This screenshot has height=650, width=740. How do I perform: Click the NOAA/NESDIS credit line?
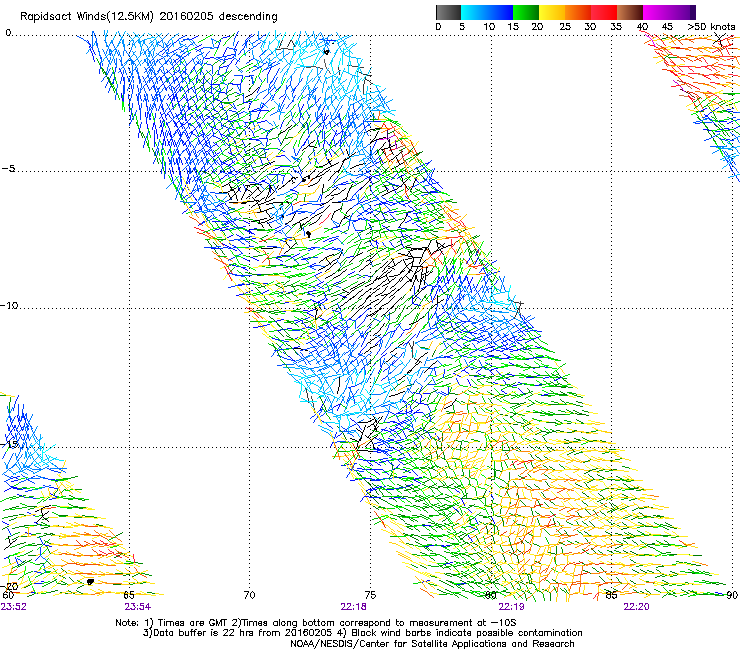[x=432, y=644]
